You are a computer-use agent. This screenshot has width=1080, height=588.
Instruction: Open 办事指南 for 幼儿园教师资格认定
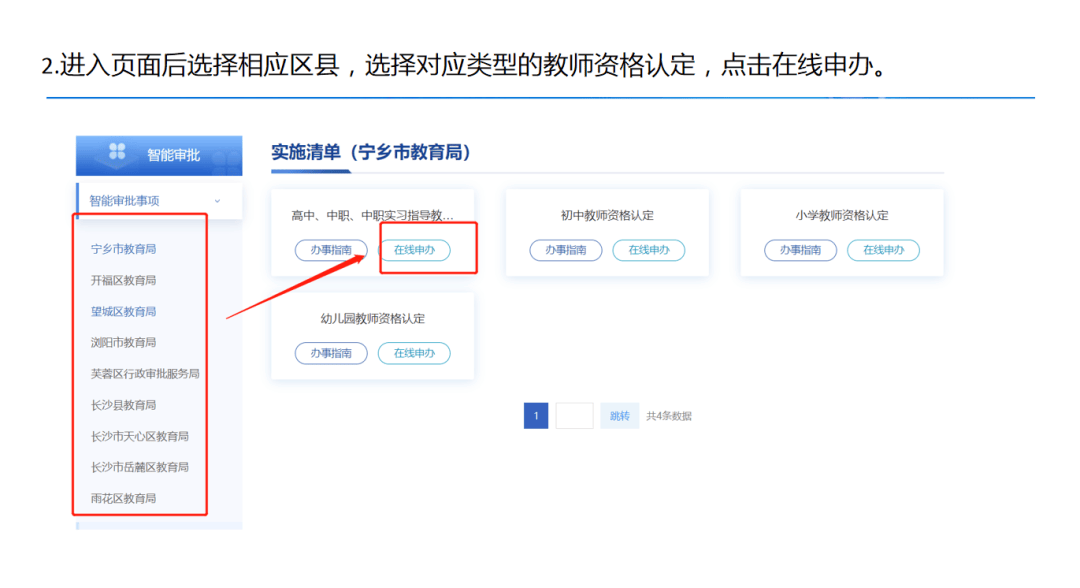(x=331, y=353)
